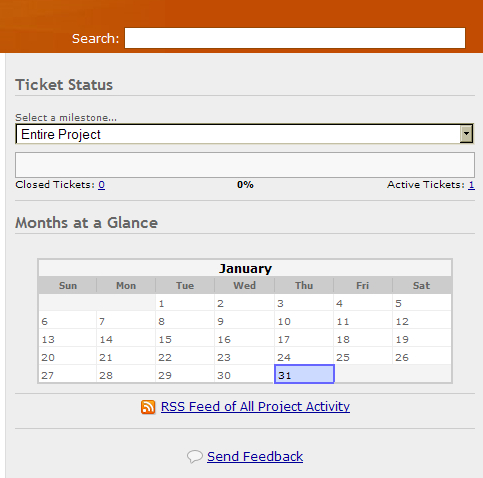Click the January month header

point(245,268)
